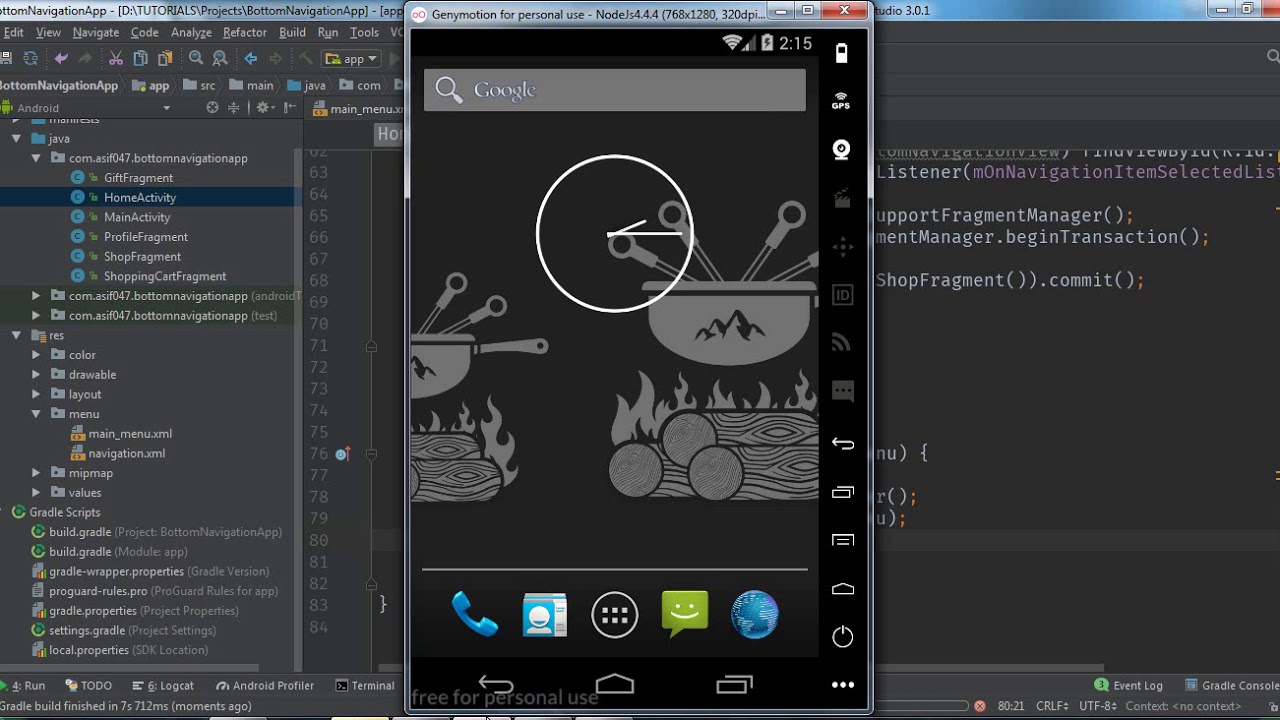Expand the color folder

[36, 355]
